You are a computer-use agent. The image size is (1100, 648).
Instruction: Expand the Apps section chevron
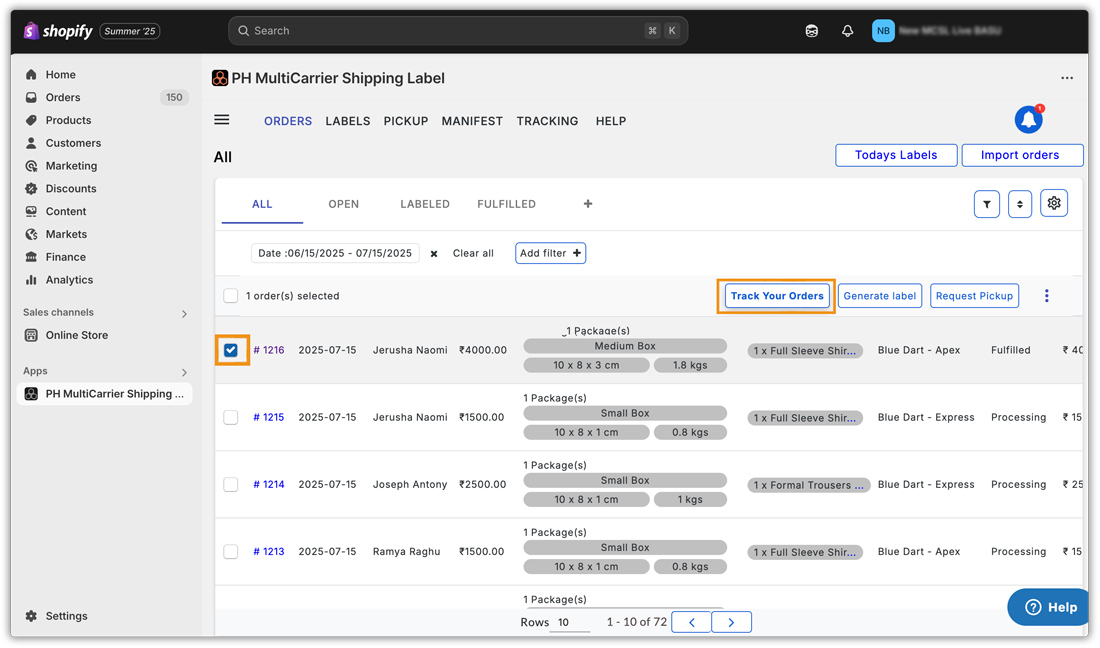pos(185,372)
